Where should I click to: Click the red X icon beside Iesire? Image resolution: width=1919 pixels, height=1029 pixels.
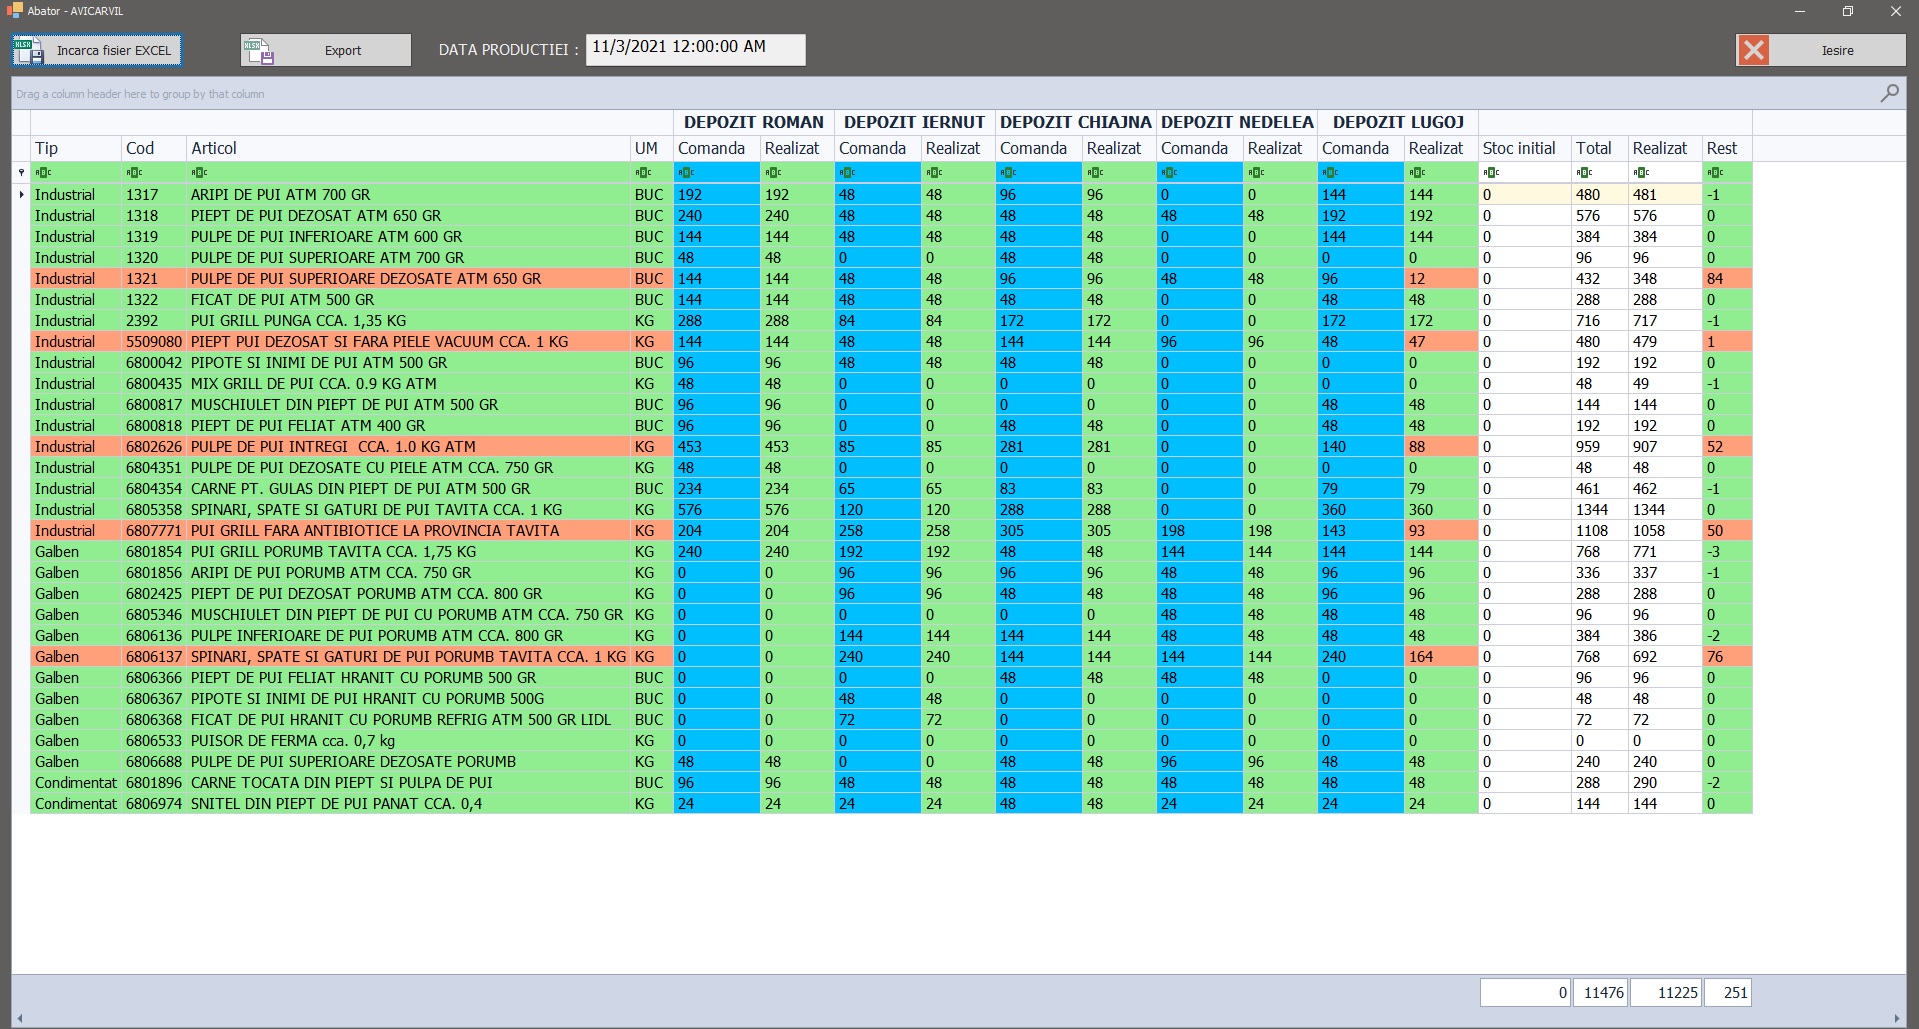pyautogui.click(x=1753, y=50)
